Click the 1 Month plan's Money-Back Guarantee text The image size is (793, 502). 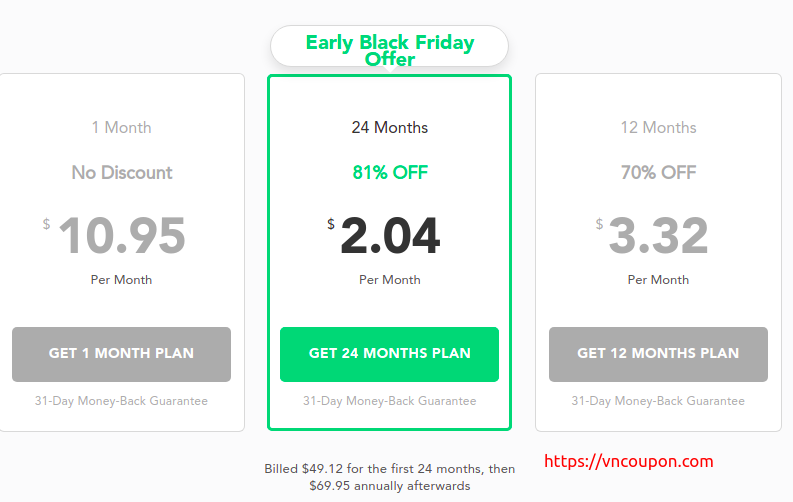[121, 401]
